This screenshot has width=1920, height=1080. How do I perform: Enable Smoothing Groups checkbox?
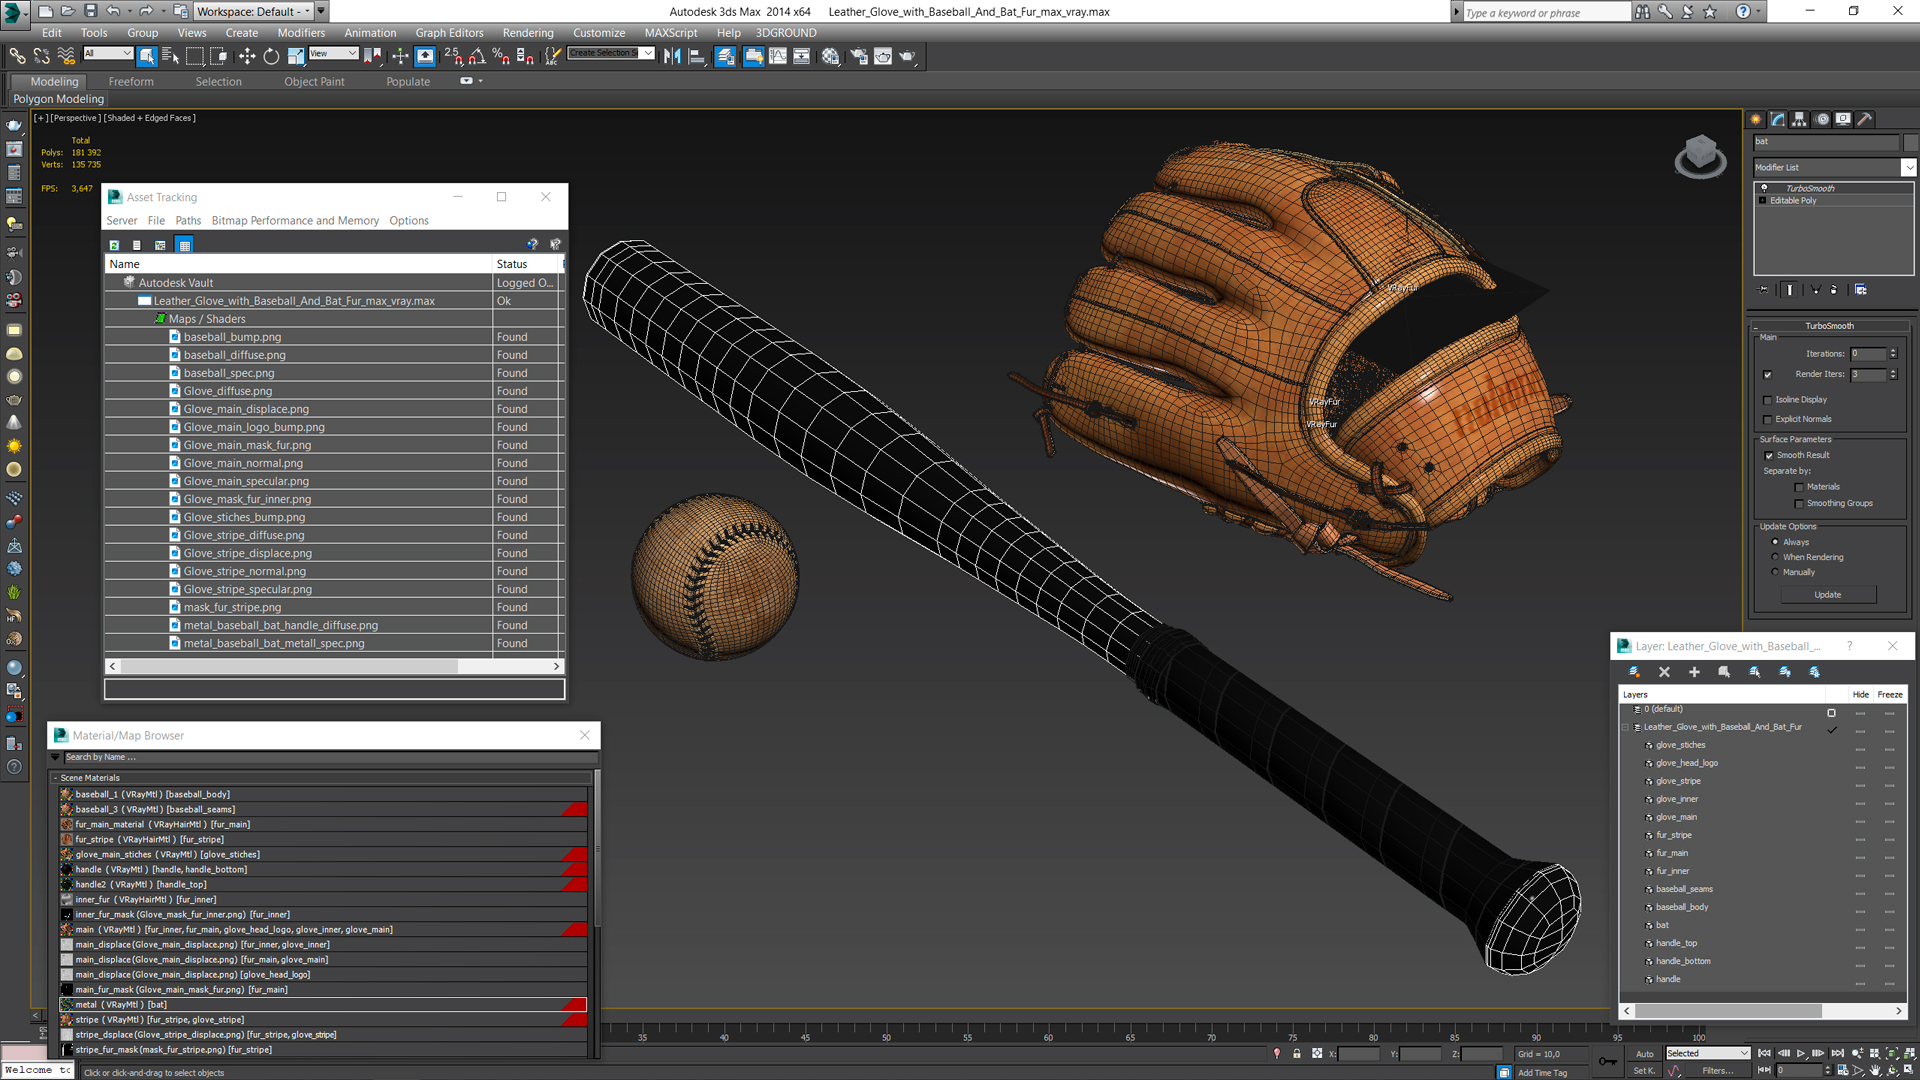click(x=1799, y=504)
